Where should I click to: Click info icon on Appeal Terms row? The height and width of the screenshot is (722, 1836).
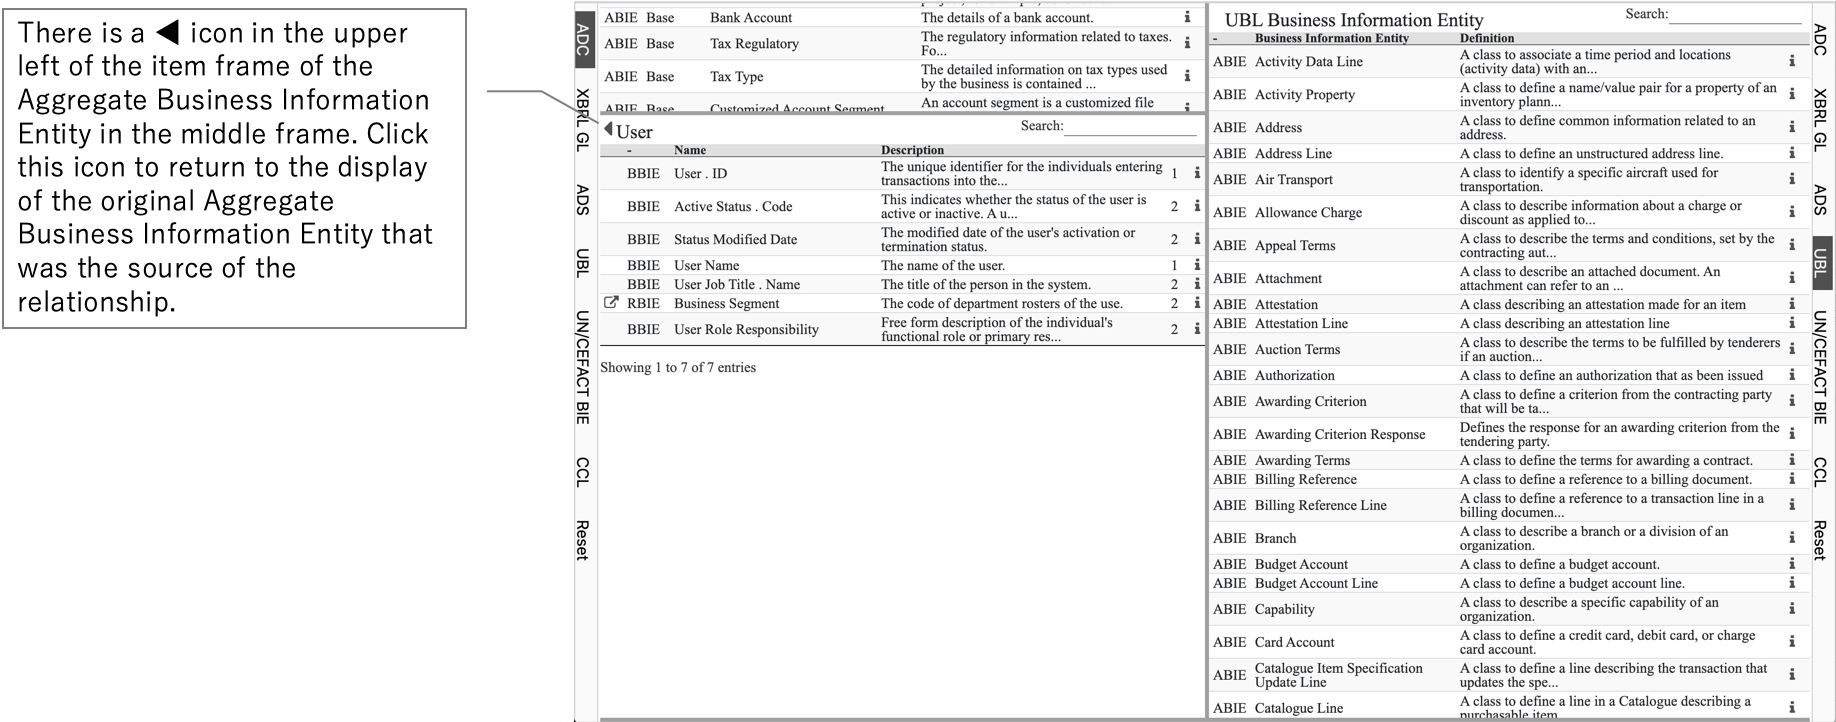(x=1792, y=245)
